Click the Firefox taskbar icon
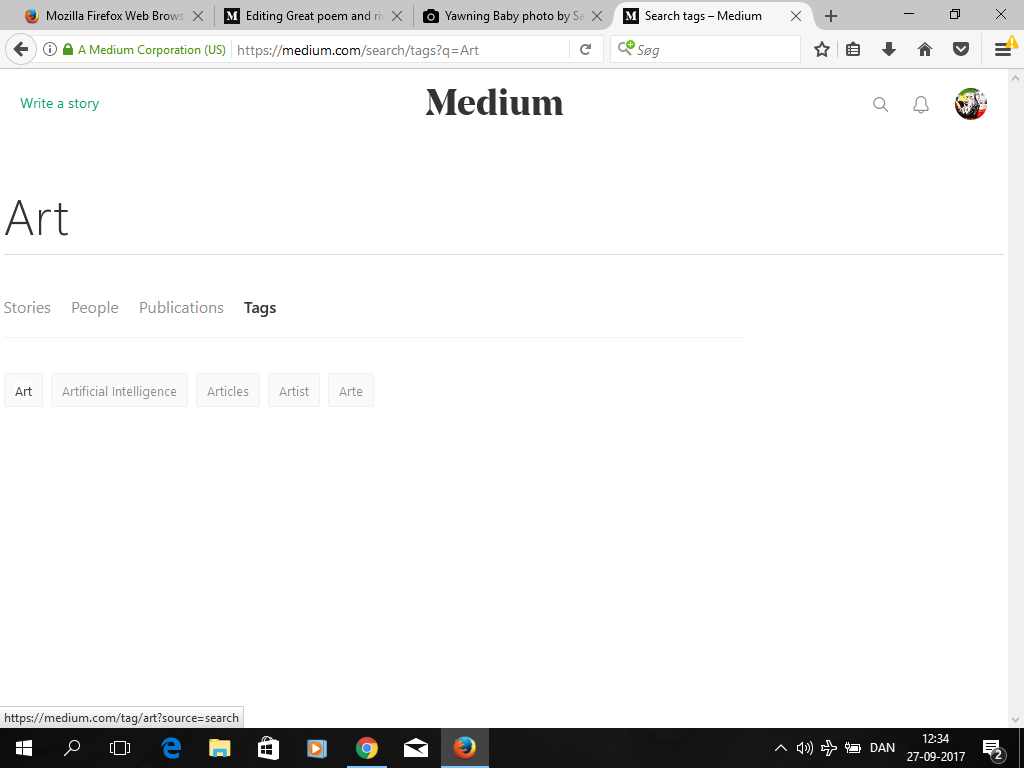This screenshot has width=1024, height=768. [x=465, y=748]
